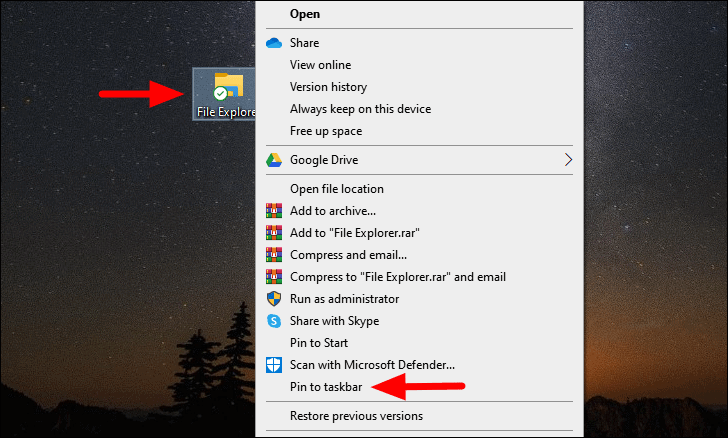The width and height of the screenshot is (728, 438).
Task: Click the Google Drive triangle icon
Action: pyautogui.click(x=274, y=160)
